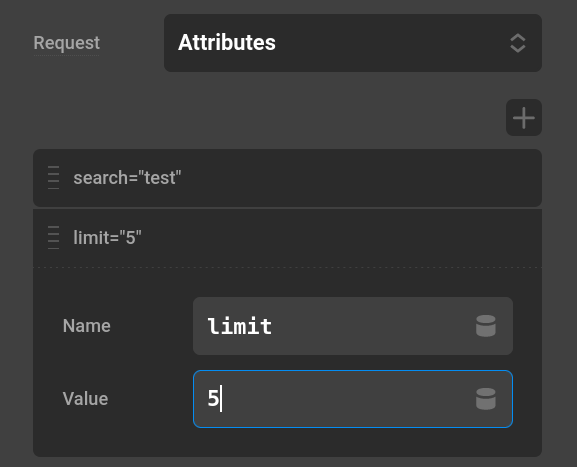
Task: Click the Value field label
Action: click(x=85, y=399)
